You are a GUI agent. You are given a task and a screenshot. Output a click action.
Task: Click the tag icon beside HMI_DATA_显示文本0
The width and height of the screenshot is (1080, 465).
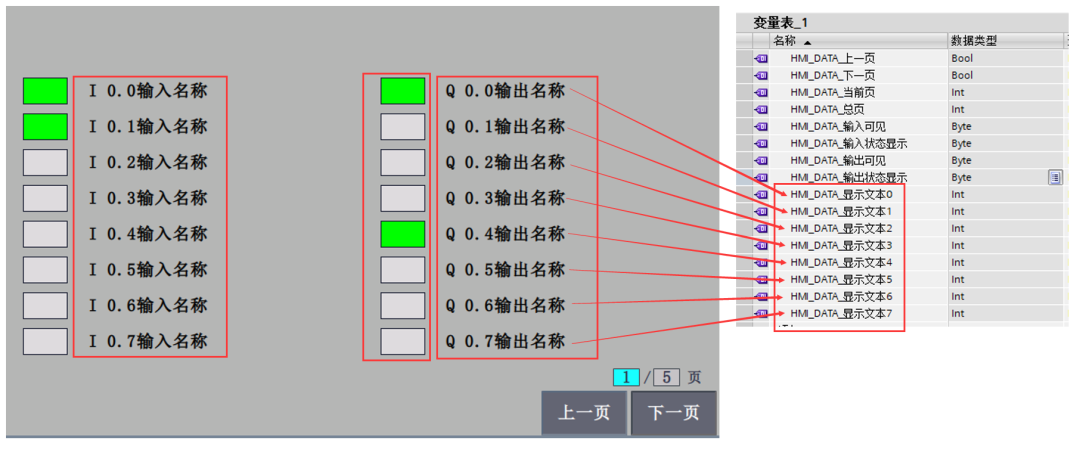pos(761,194)
